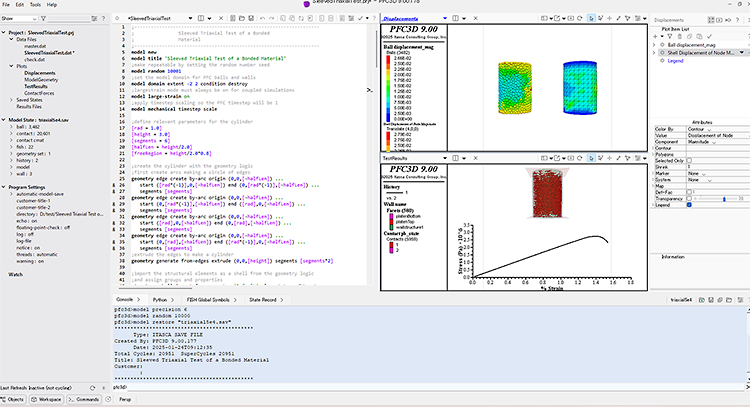
Task: Adjust the Transparency slider handle
Action: pyautogui.click(x=724, y=198)
